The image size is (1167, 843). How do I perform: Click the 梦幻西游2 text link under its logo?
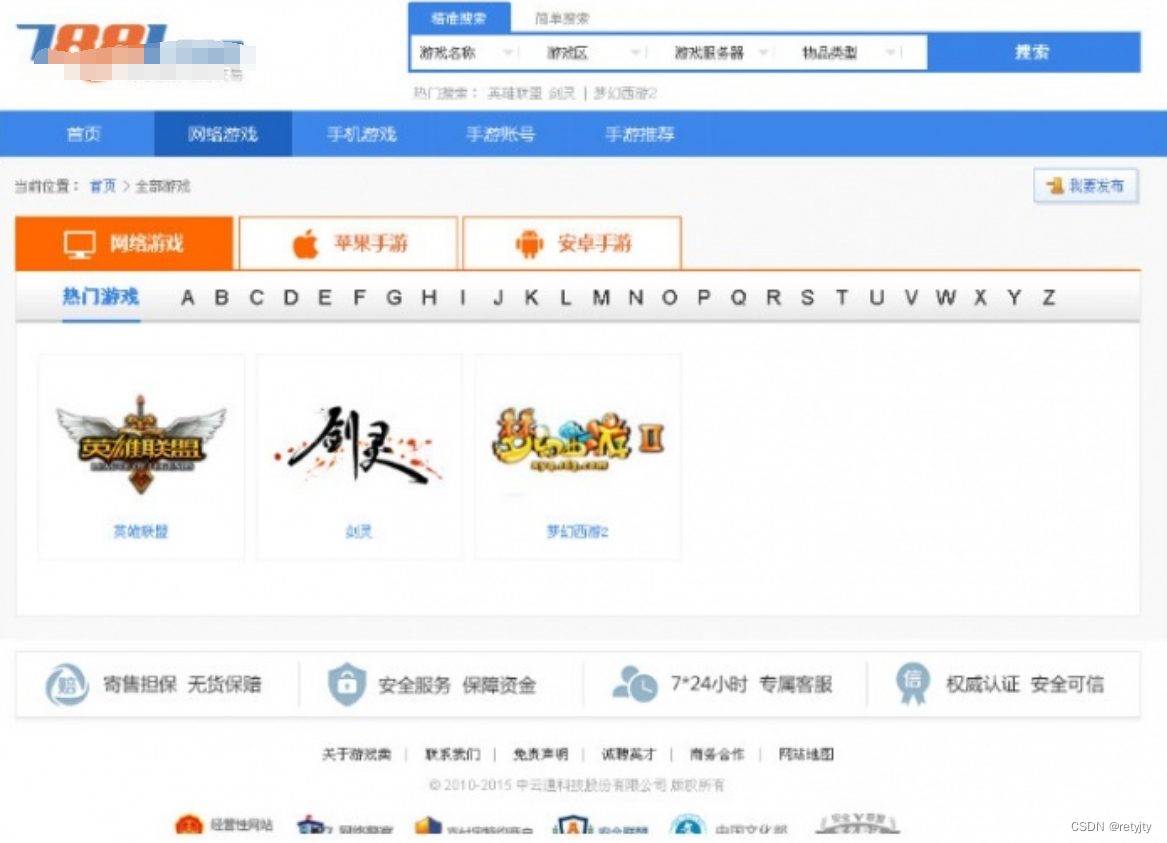(578, 531)
